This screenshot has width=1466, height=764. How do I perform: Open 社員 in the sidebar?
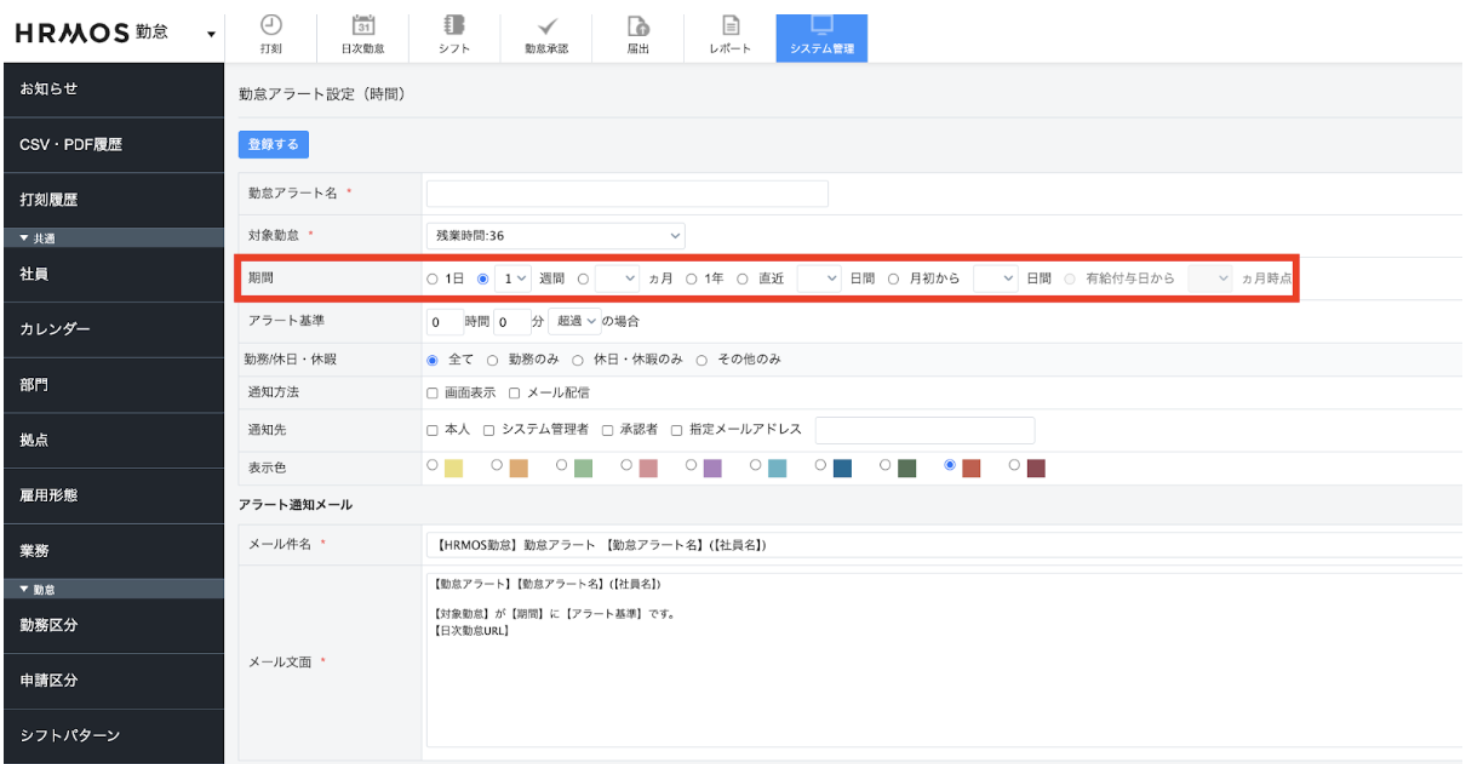point(114,274)
